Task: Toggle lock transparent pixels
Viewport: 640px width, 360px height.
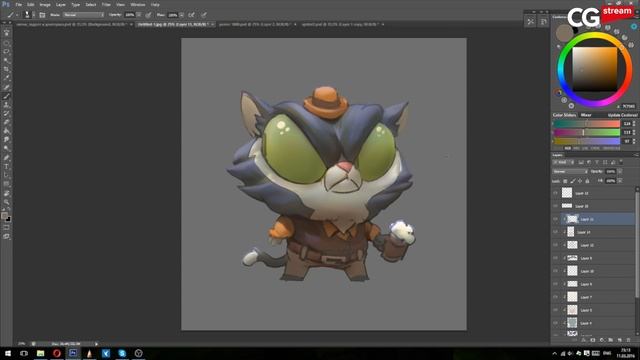Action: tap(565, 181)
